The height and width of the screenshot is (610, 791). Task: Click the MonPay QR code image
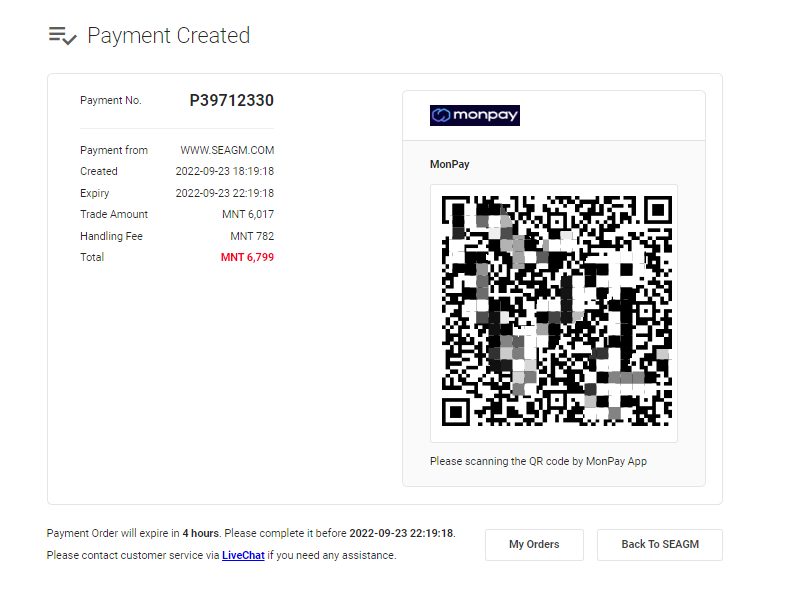click(x=556, y=311)
